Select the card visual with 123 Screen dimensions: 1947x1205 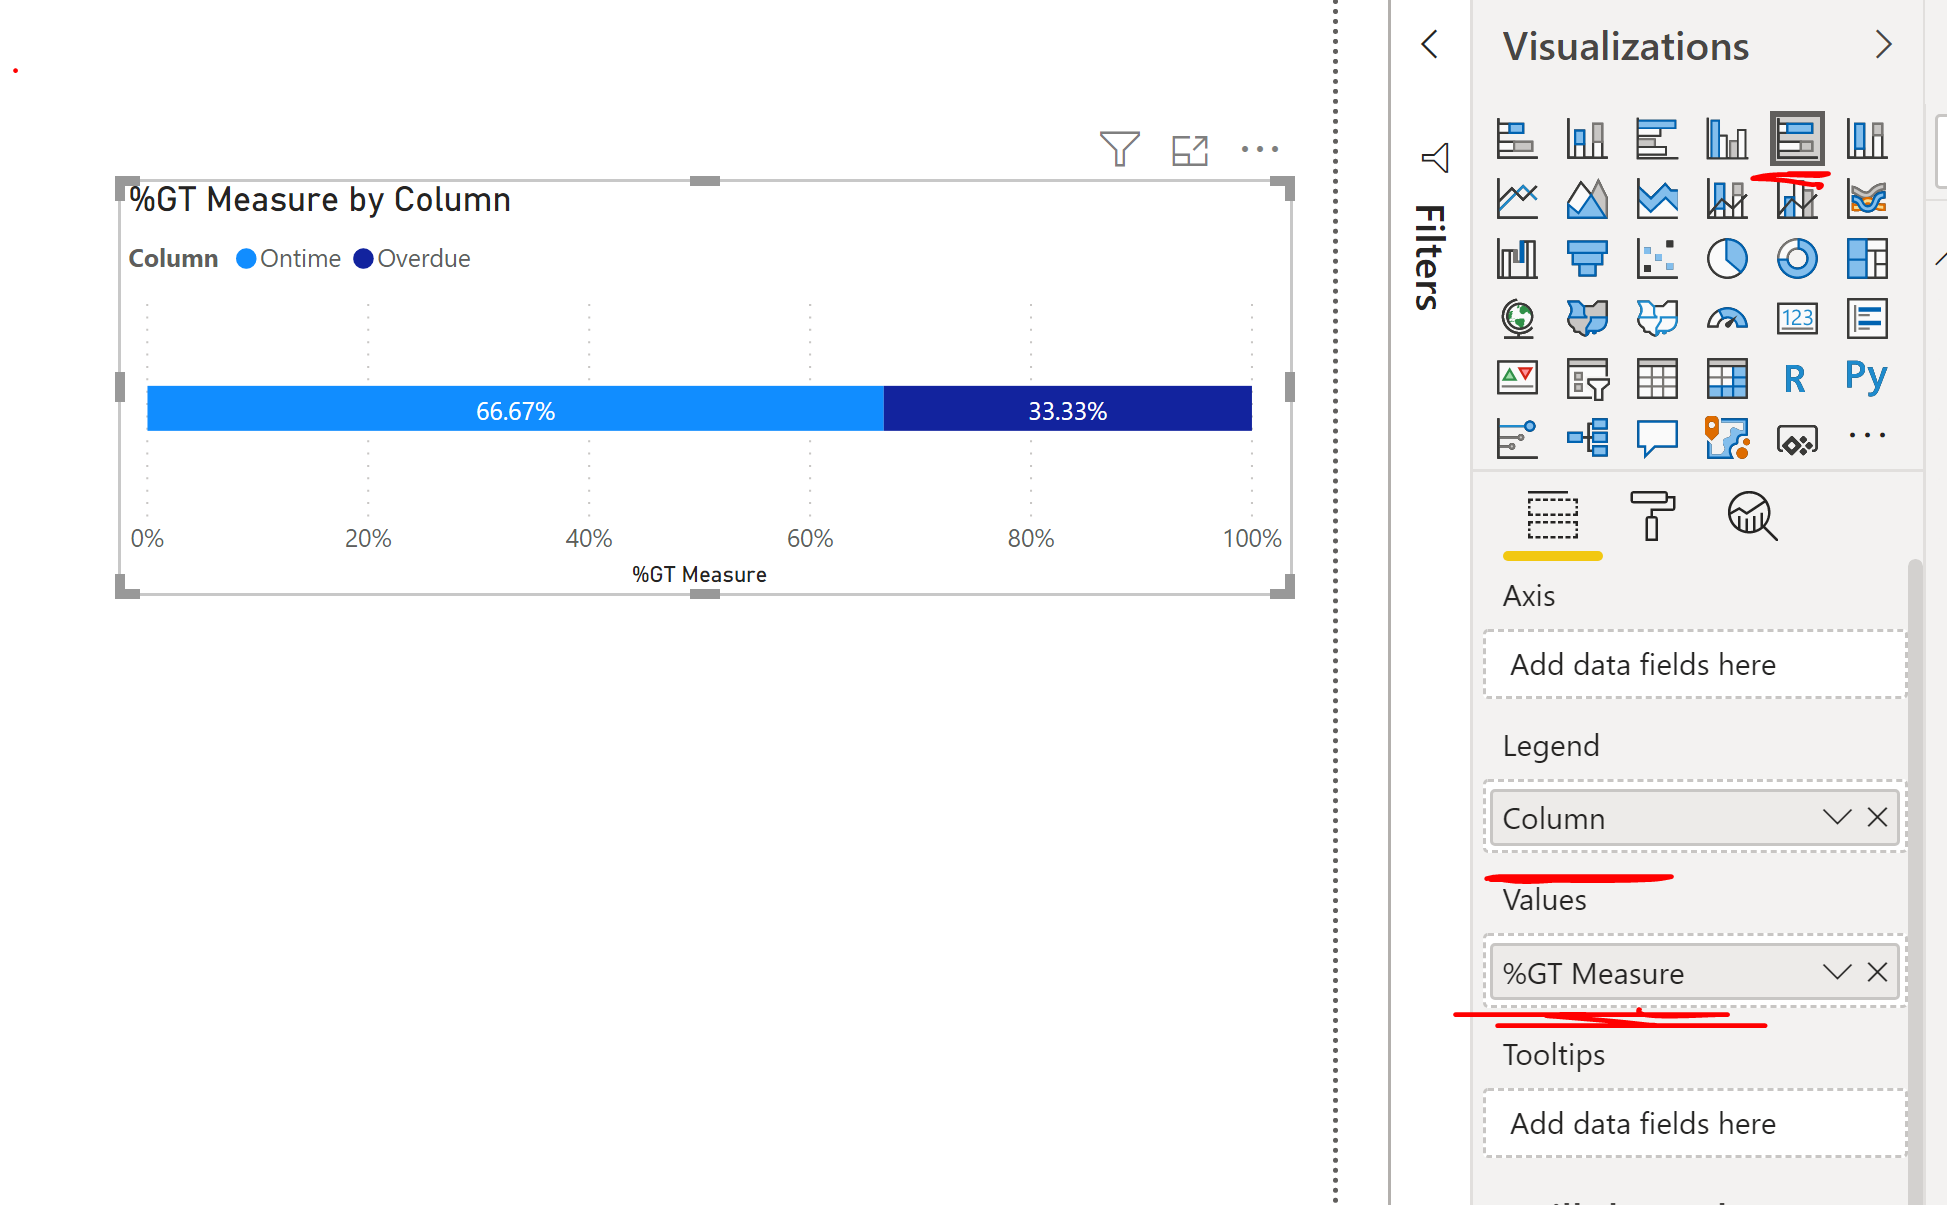tap(1797, 319)
